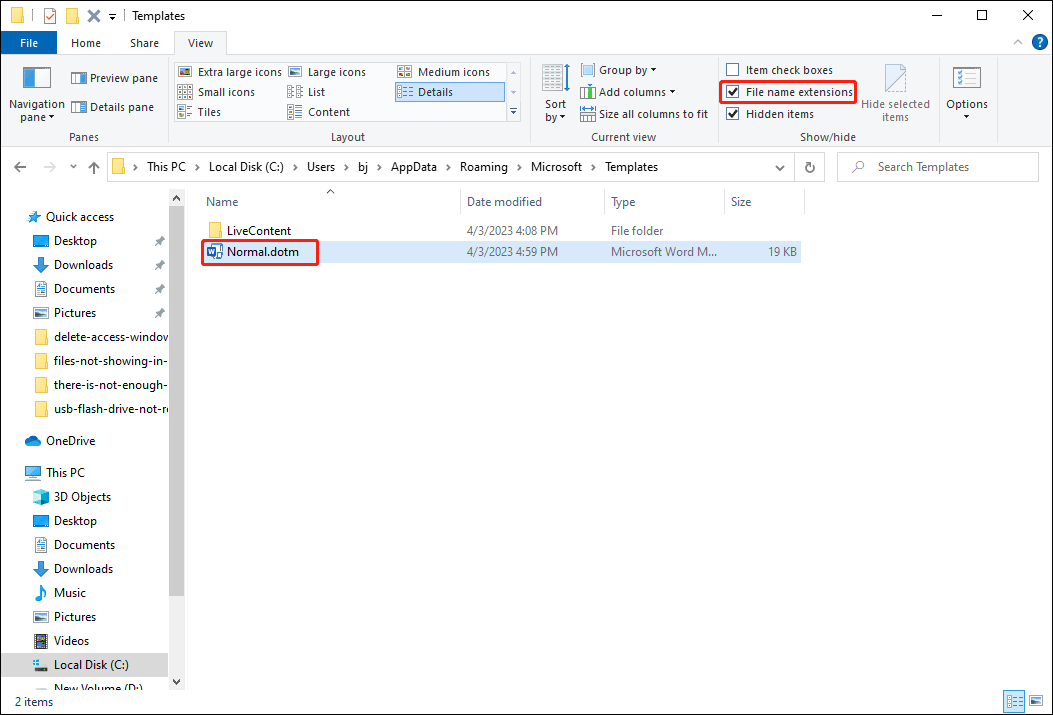Image resolution: width=1053 pixels, height=715 pixels.
Task: Refresh the Templates folder view
Action: [809, 167]
